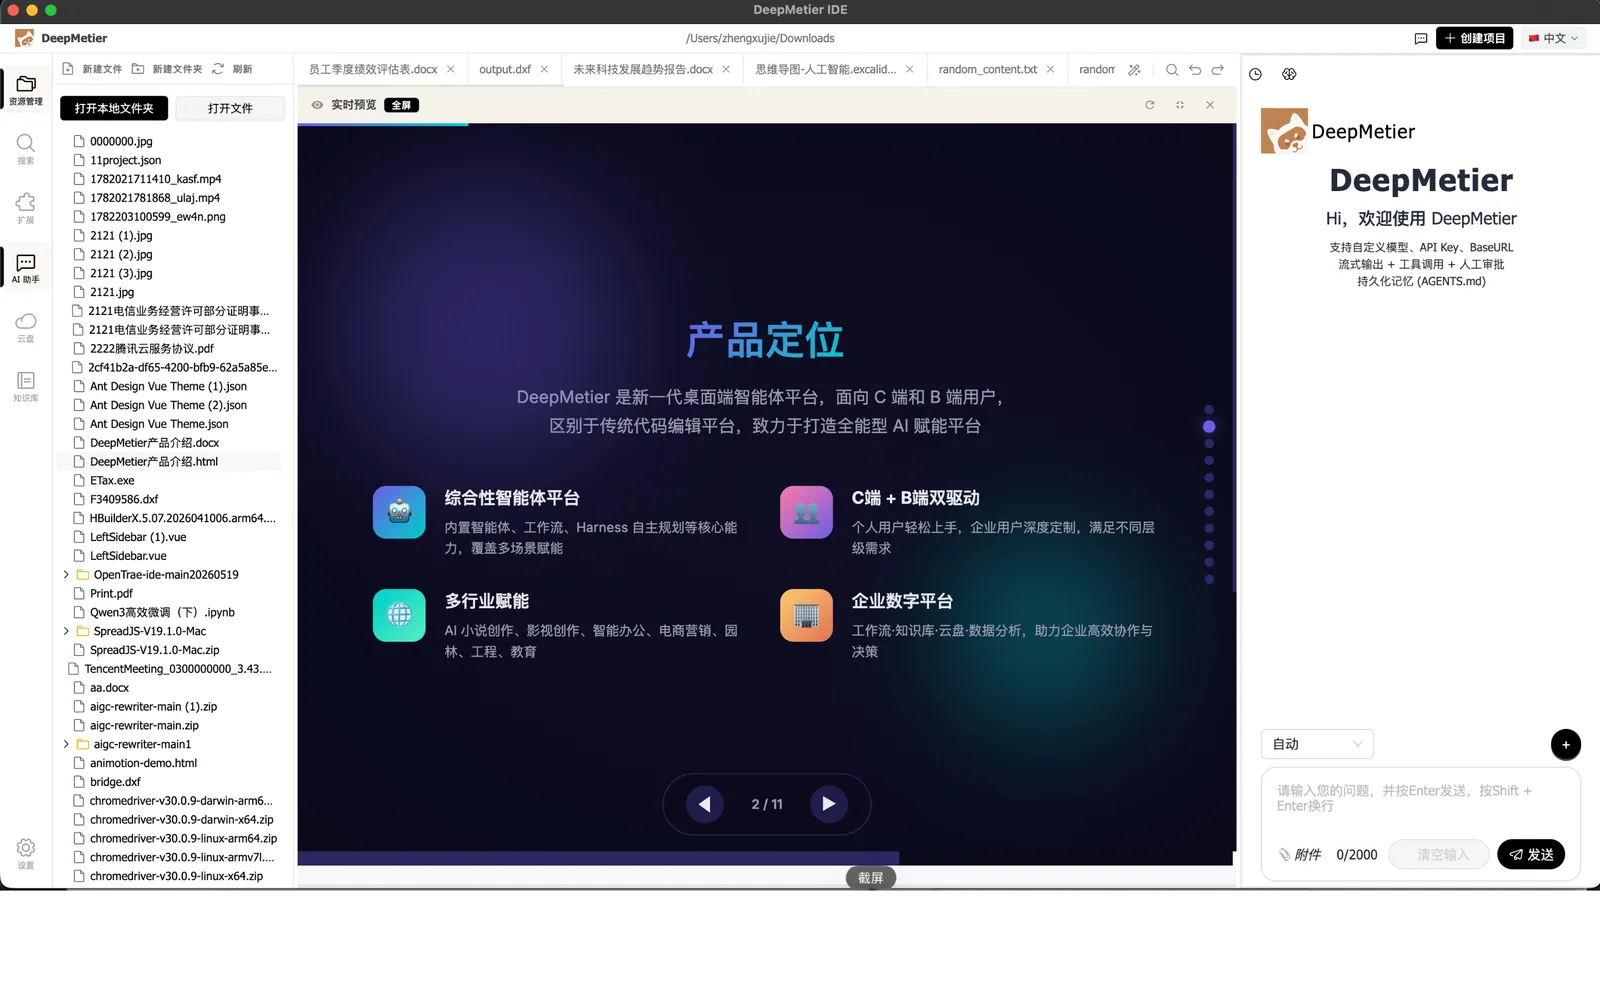Click the 企业数字平台 building card icon
The height and width of the screenshot is (1000, 1600).
click(806, 615)
